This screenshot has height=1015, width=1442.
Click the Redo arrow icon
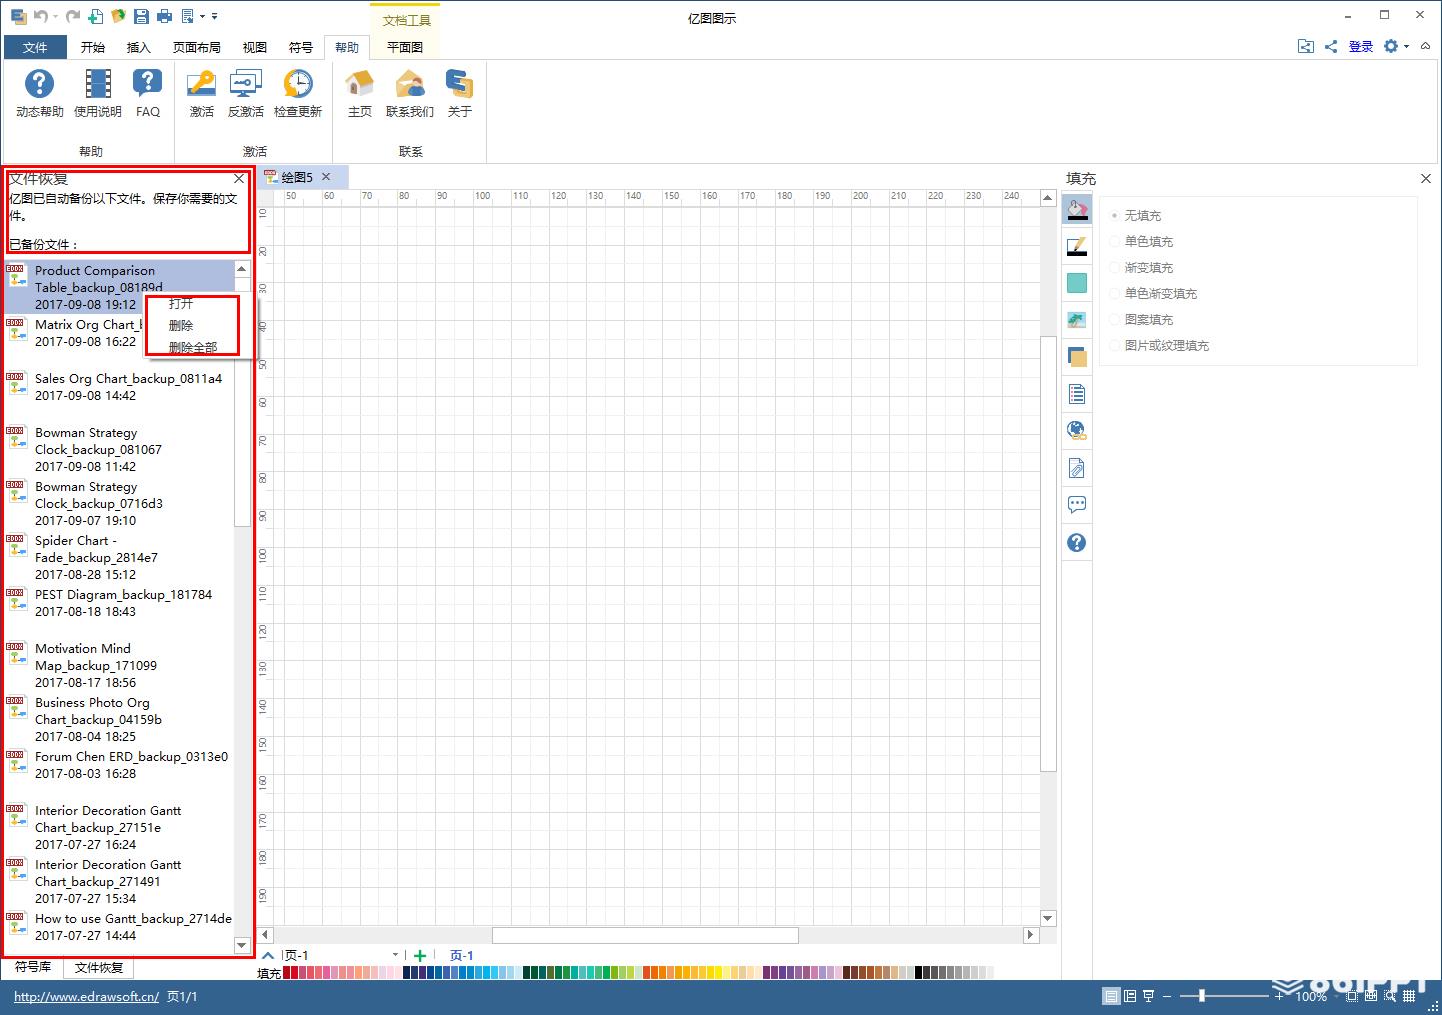click(73, 16)
